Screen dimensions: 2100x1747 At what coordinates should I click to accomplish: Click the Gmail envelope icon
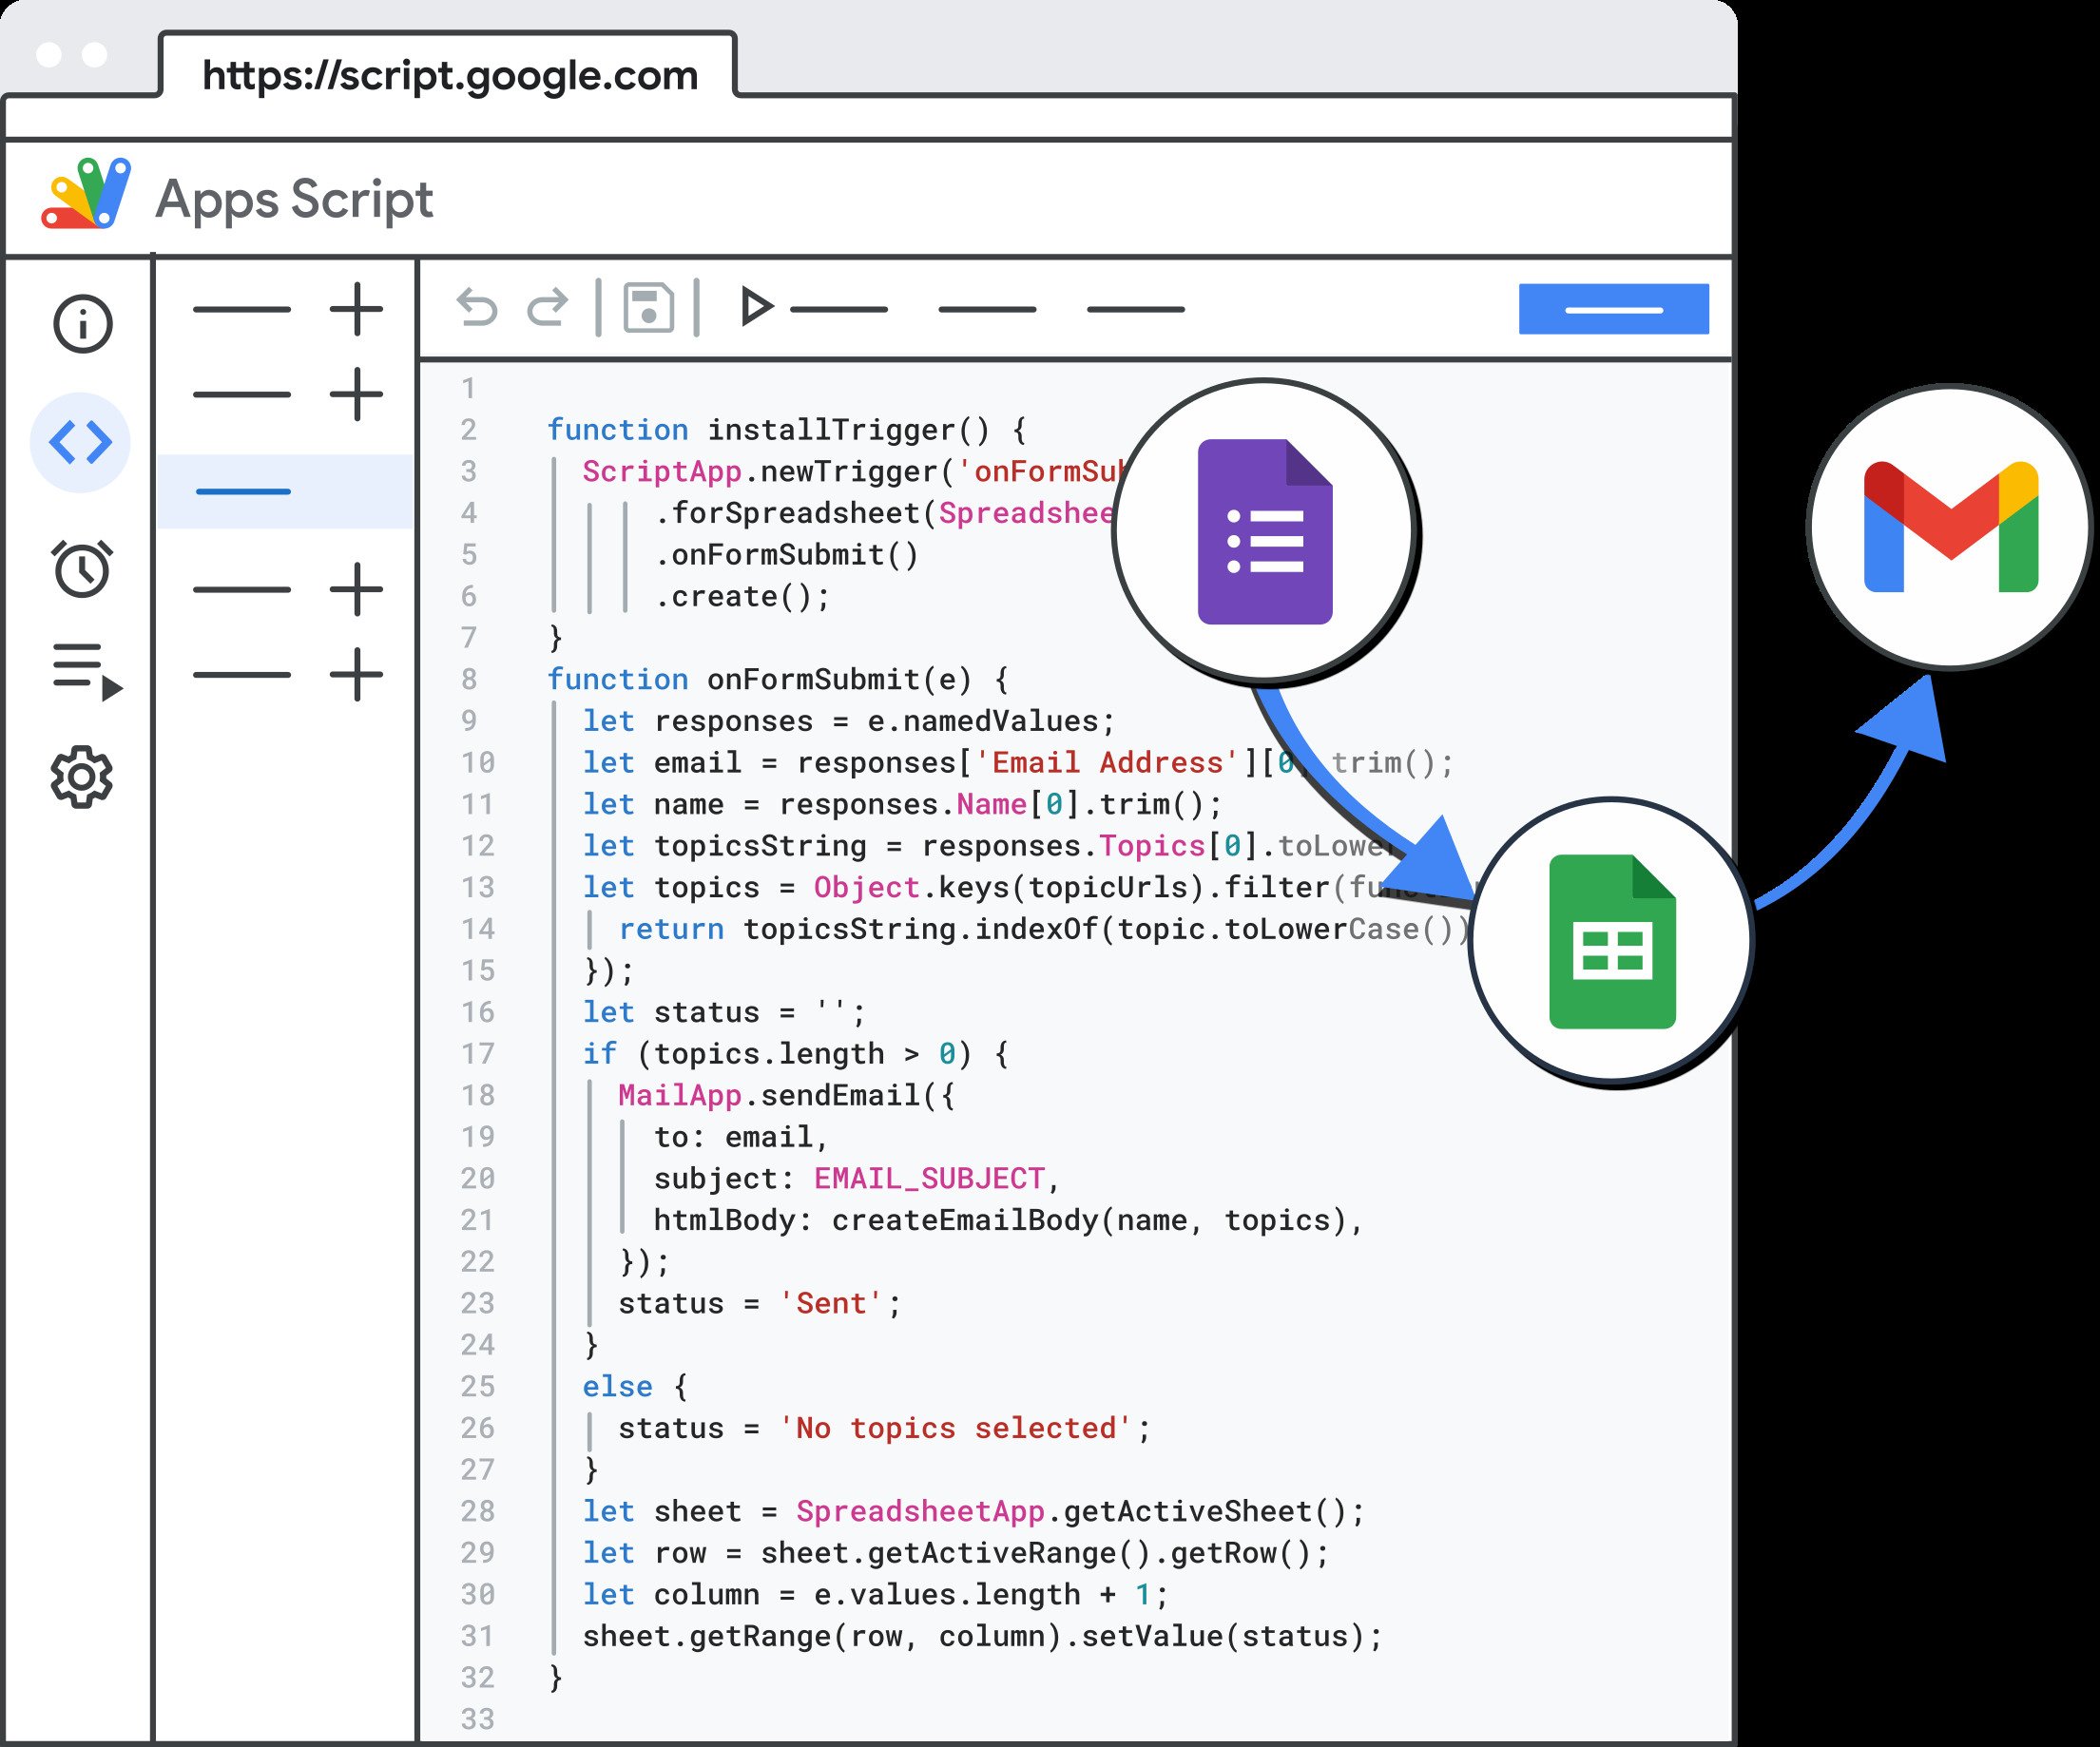point(1951,527)
